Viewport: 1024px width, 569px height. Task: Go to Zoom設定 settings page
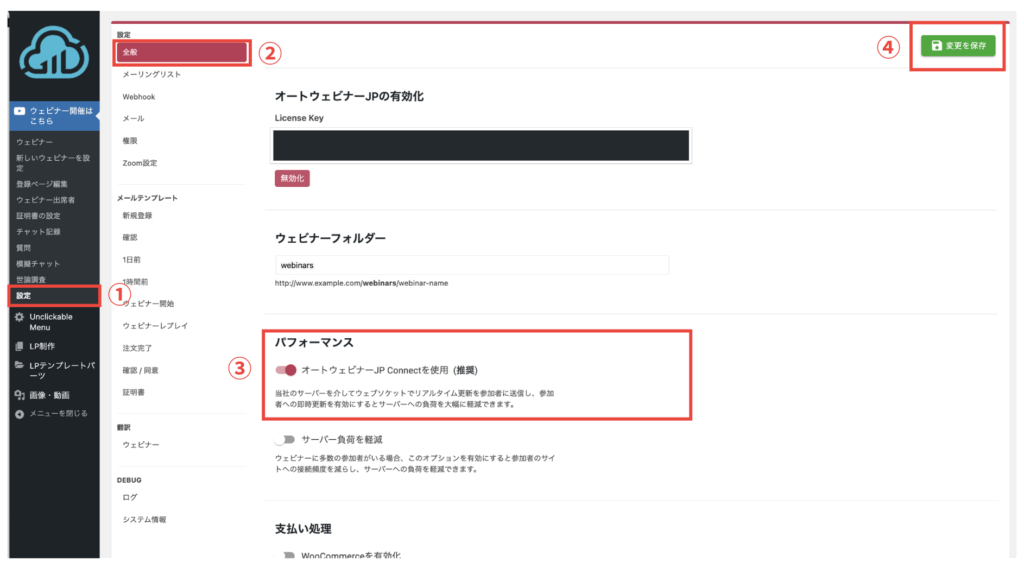140,163
